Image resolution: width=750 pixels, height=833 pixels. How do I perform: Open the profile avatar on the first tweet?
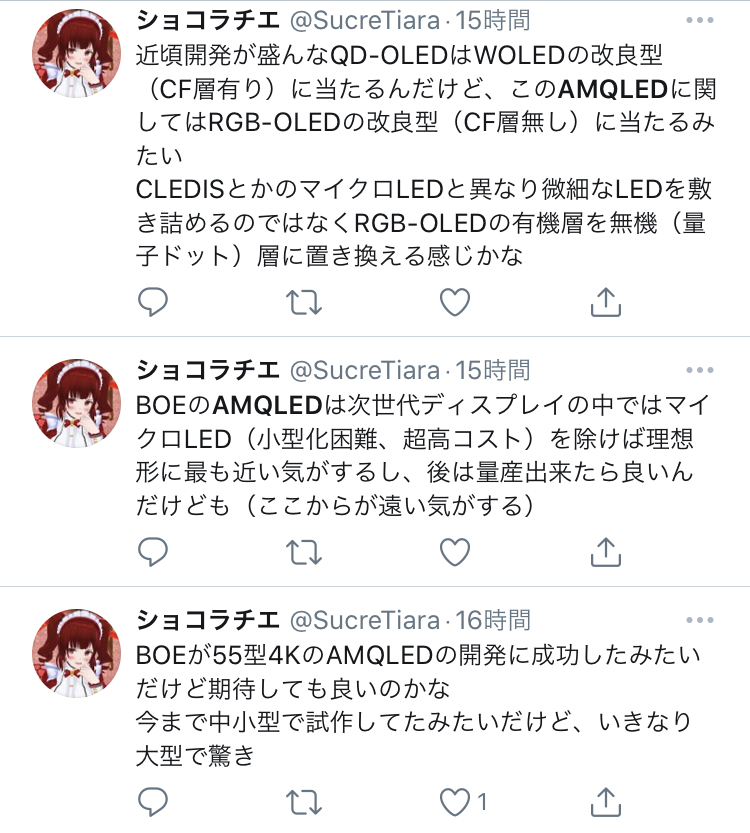coord(76,53)
